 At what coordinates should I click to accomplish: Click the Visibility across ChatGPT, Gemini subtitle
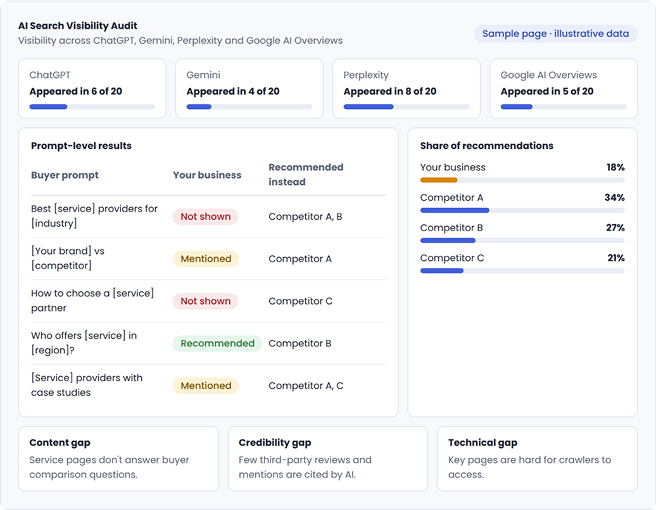(x=180, y=41)
